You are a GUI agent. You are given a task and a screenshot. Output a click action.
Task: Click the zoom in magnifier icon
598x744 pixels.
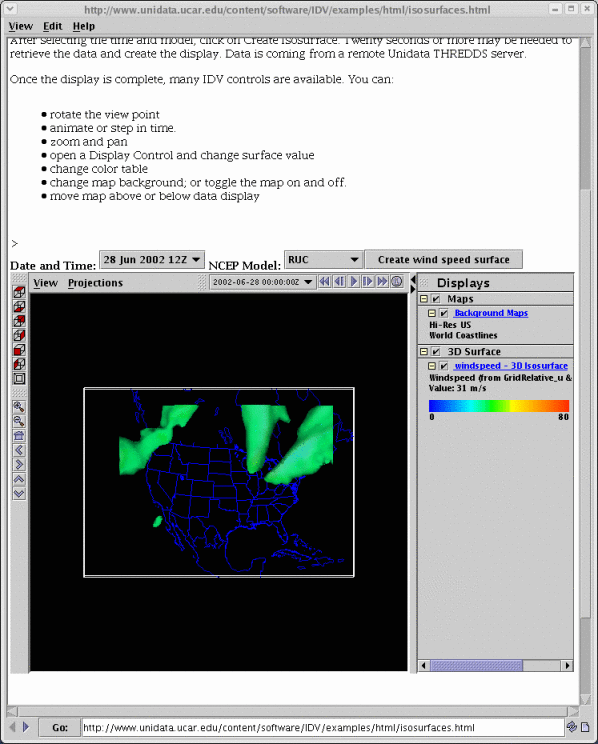pyautogui.click(x=19, y=407)
